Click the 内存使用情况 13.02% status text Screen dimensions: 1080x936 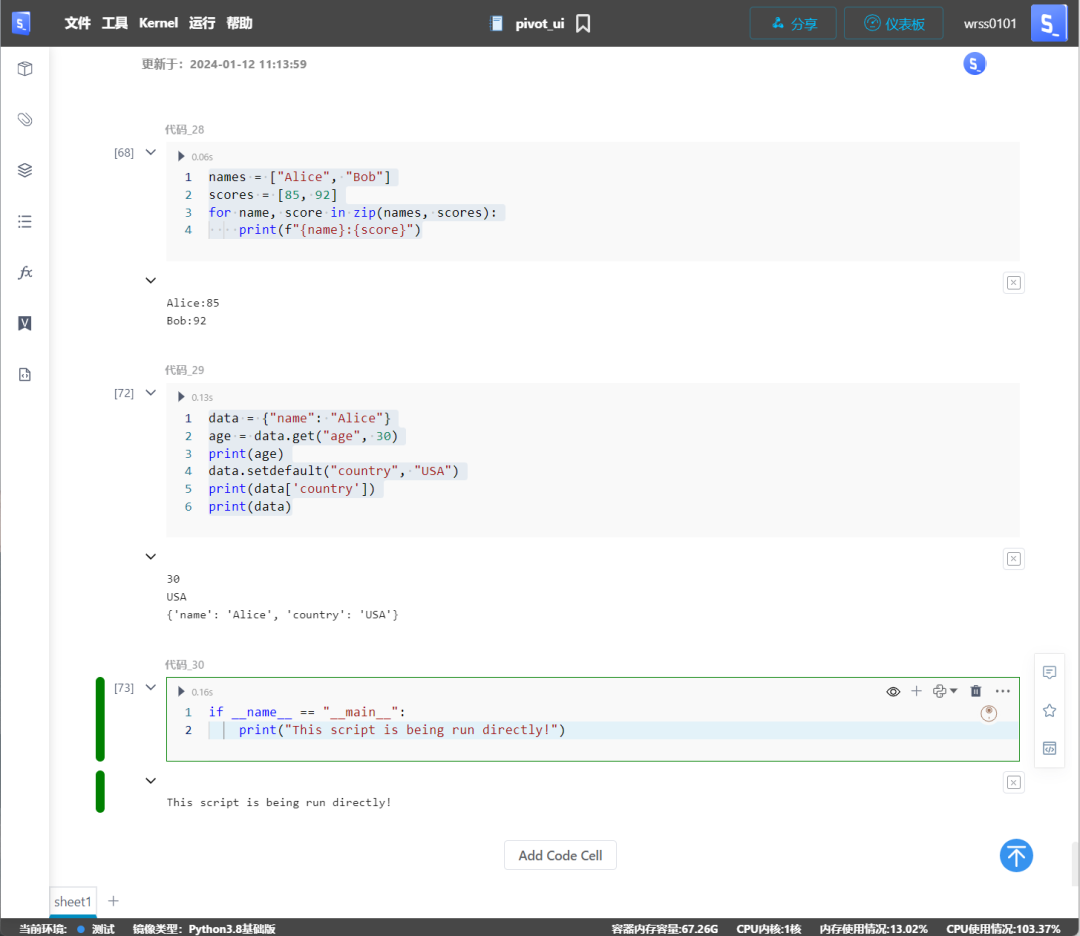point(873,929)
